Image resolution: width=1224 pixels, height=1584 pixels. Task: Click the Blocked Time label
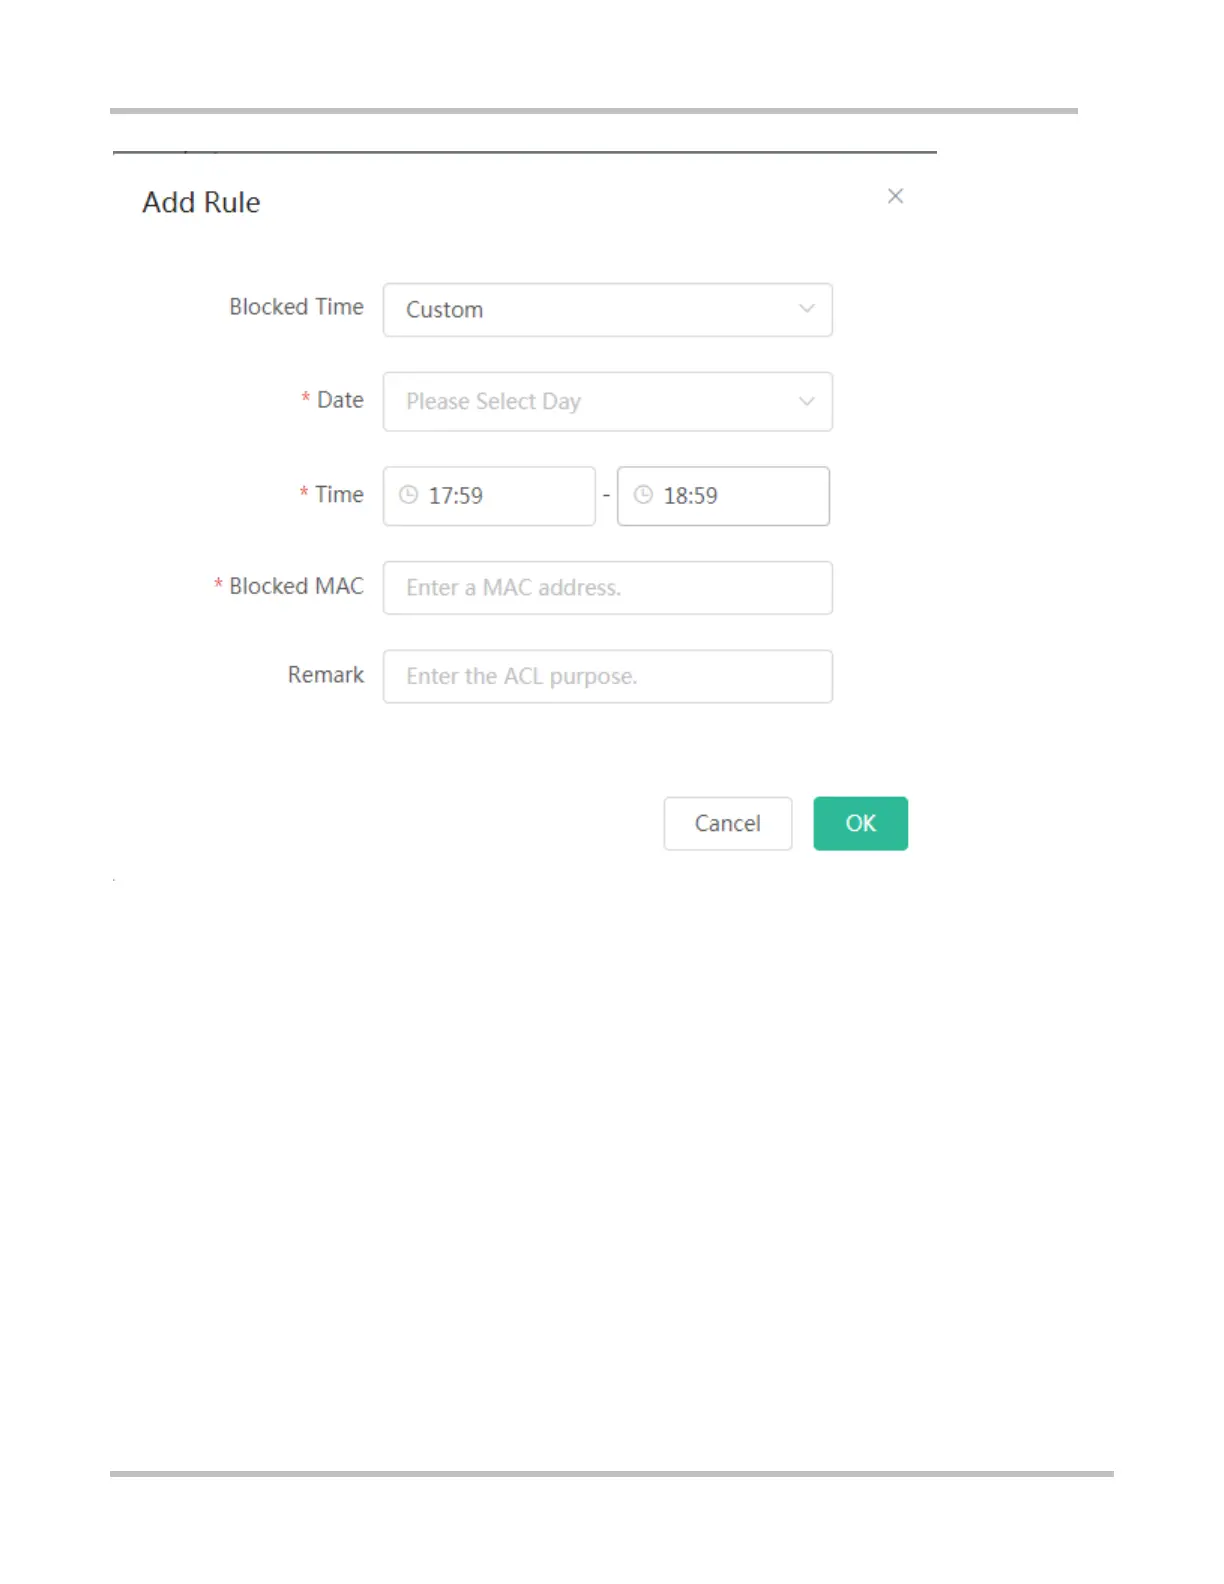coord(296,307)
